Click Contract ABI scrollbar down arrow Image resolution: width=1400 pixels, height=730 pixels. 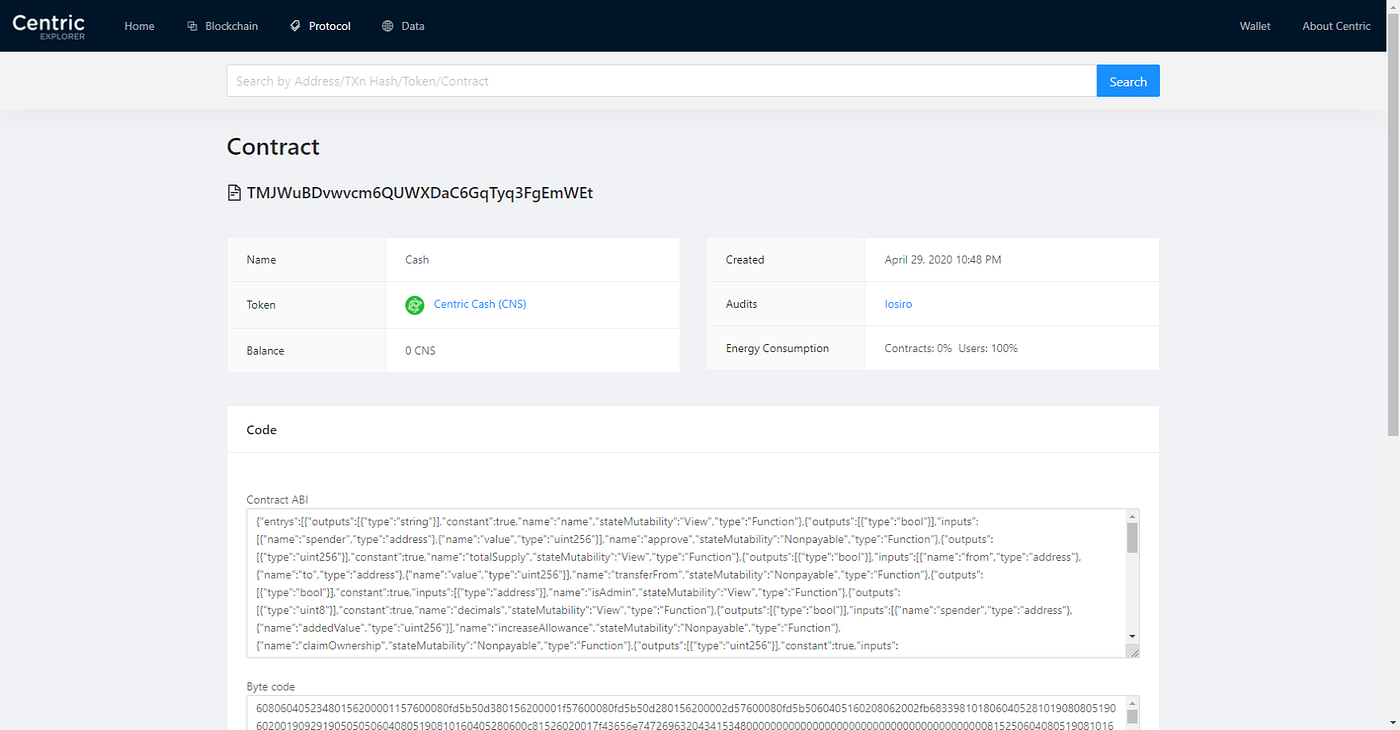(1132, 636)
